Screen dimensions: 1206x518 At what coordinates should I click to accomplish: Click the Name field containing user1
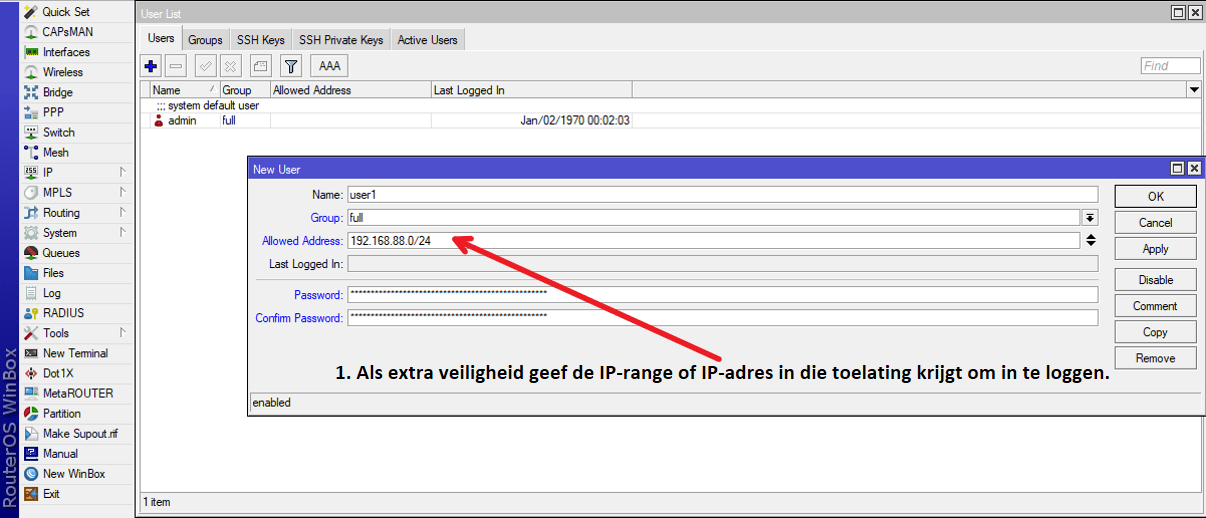tap(722, 194)
